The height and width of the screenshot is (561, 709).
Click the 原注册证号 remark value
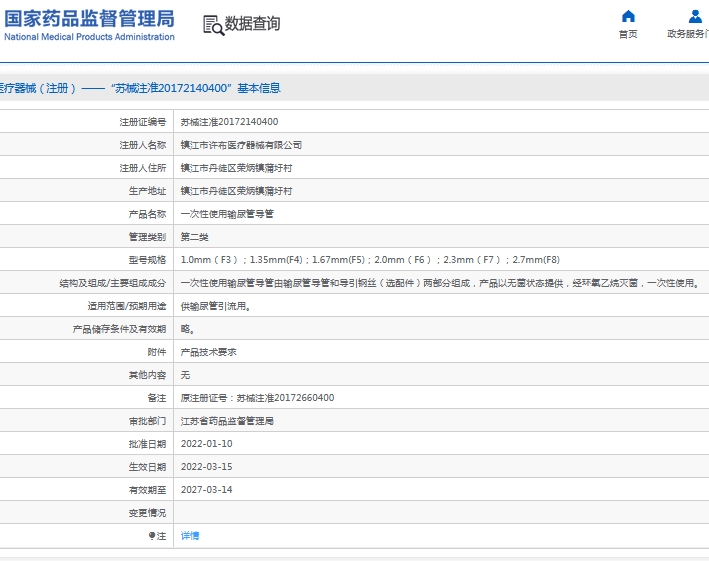point(257,398)
